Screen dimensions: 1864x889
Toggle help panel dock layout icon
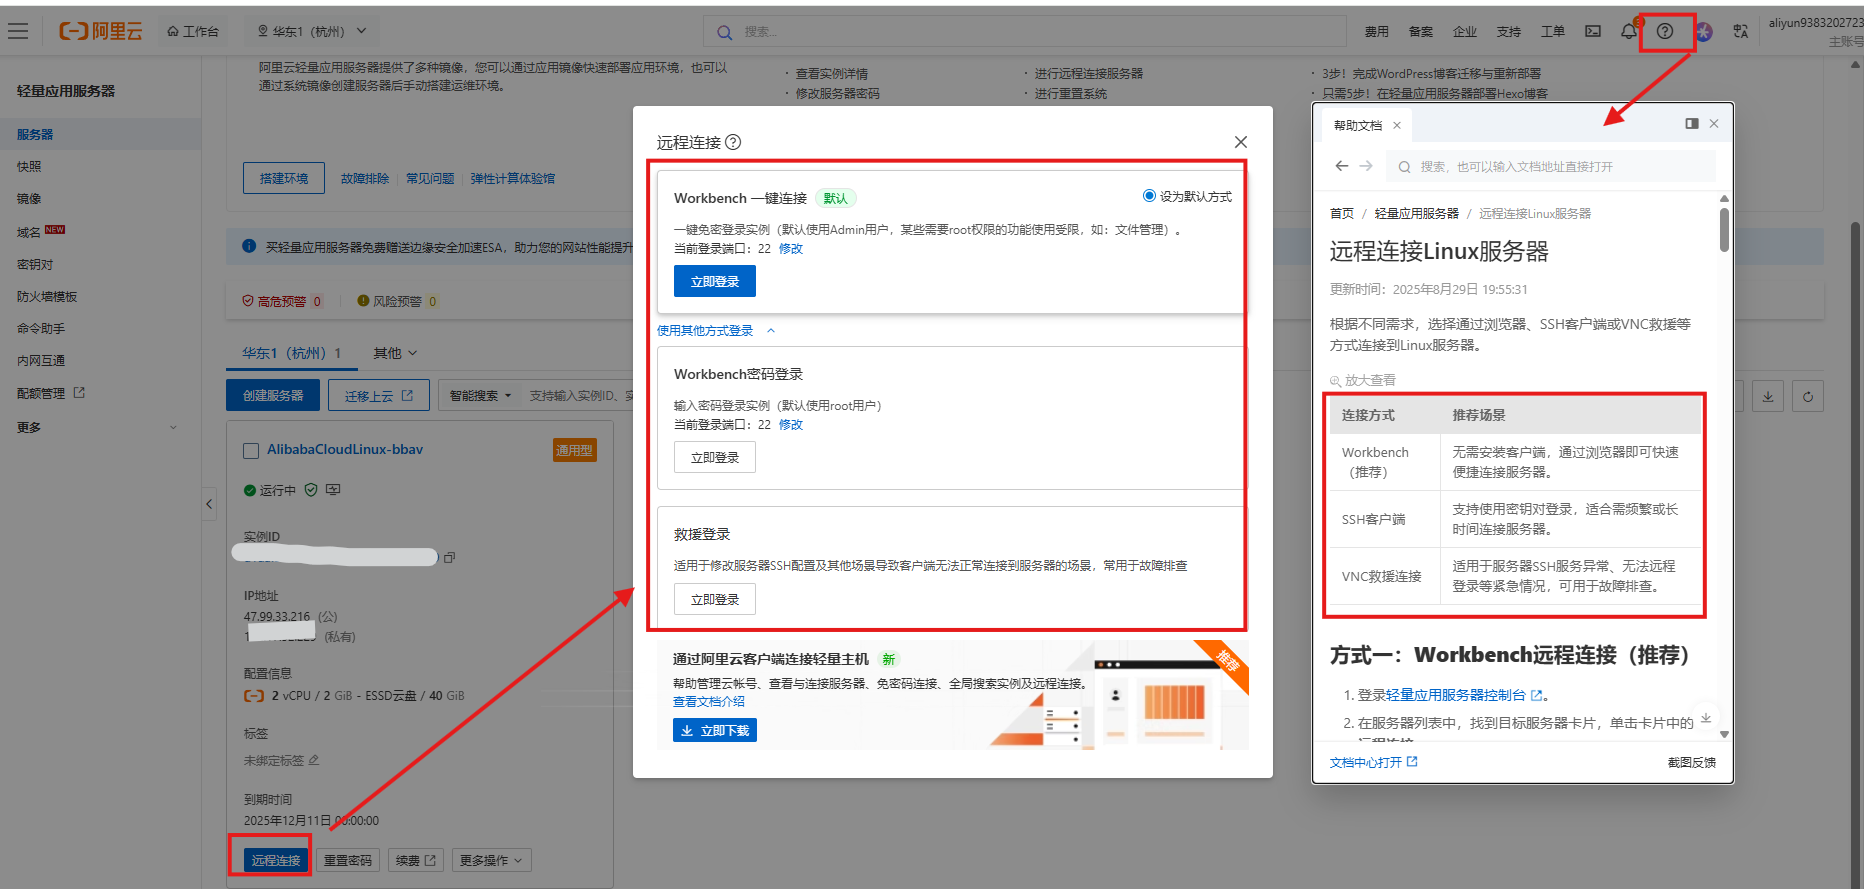tap(1692, 124)
